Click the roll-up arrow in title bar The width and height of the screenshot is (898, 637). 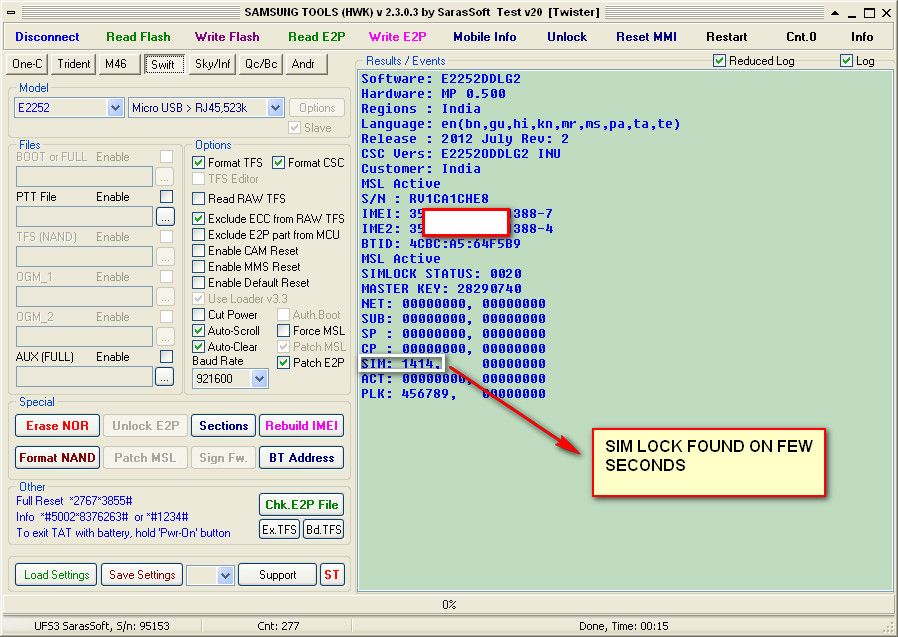coord(836,13)
